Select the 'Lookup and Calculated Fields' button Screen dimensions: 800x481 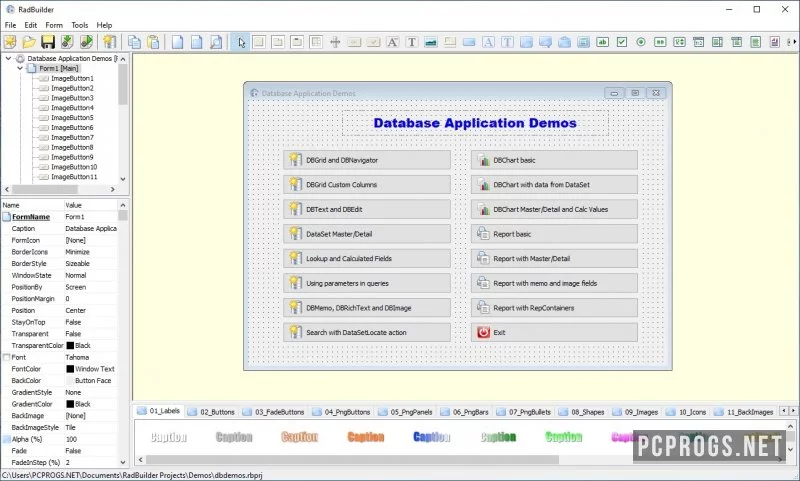[367, 258]
